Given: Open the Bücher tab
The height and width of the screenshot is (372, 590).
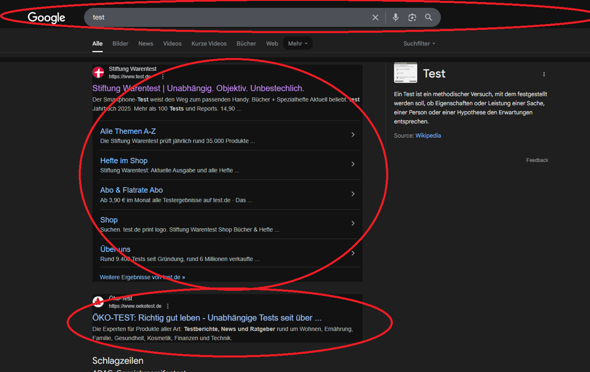Looking at the screenshot, I should [246, 44].
